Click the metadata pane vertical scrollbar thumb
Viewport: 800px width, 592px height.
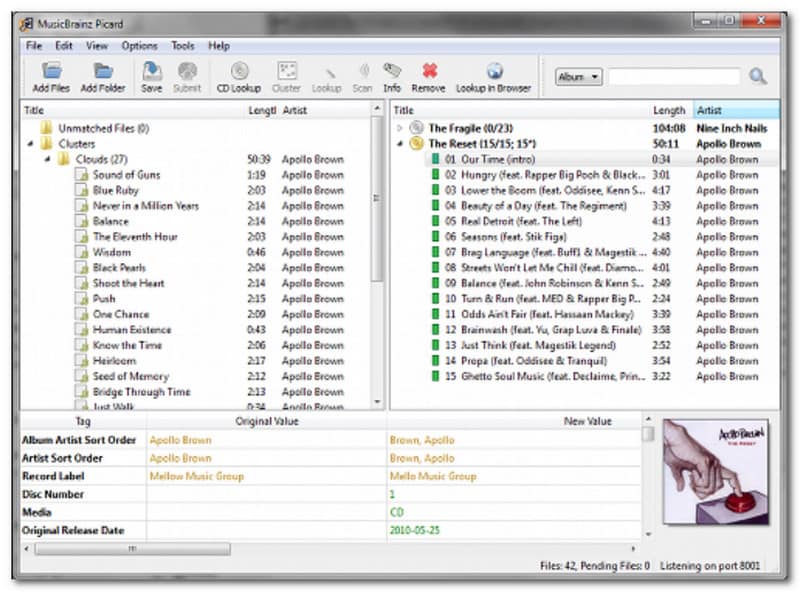pos(648,434)
